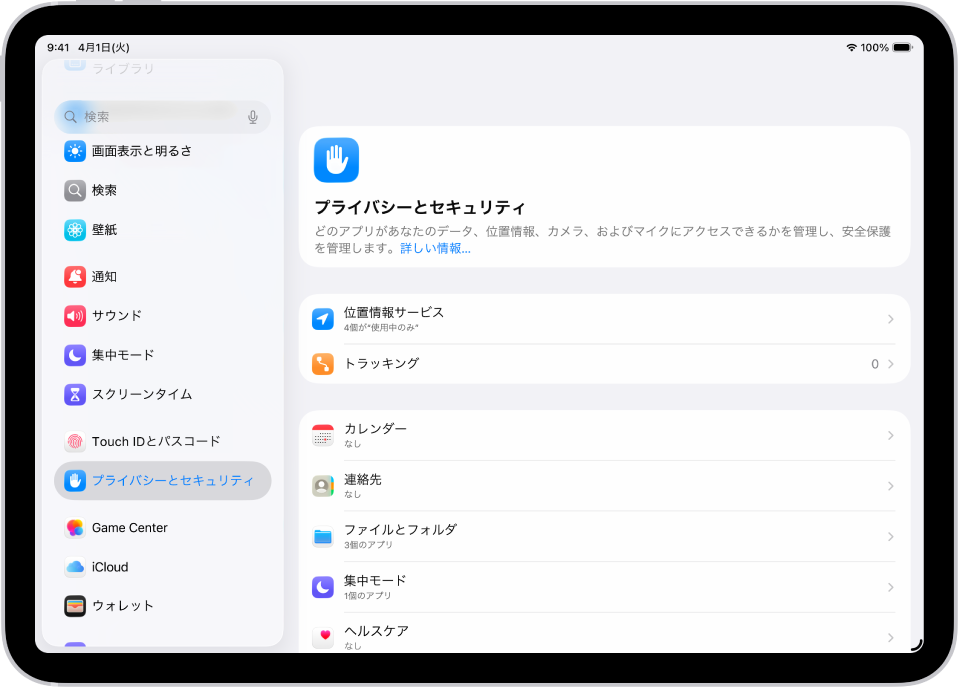Tap the Touch ID fingerprint icon
This screenshot has width=960, height=692.
[74, 441]
